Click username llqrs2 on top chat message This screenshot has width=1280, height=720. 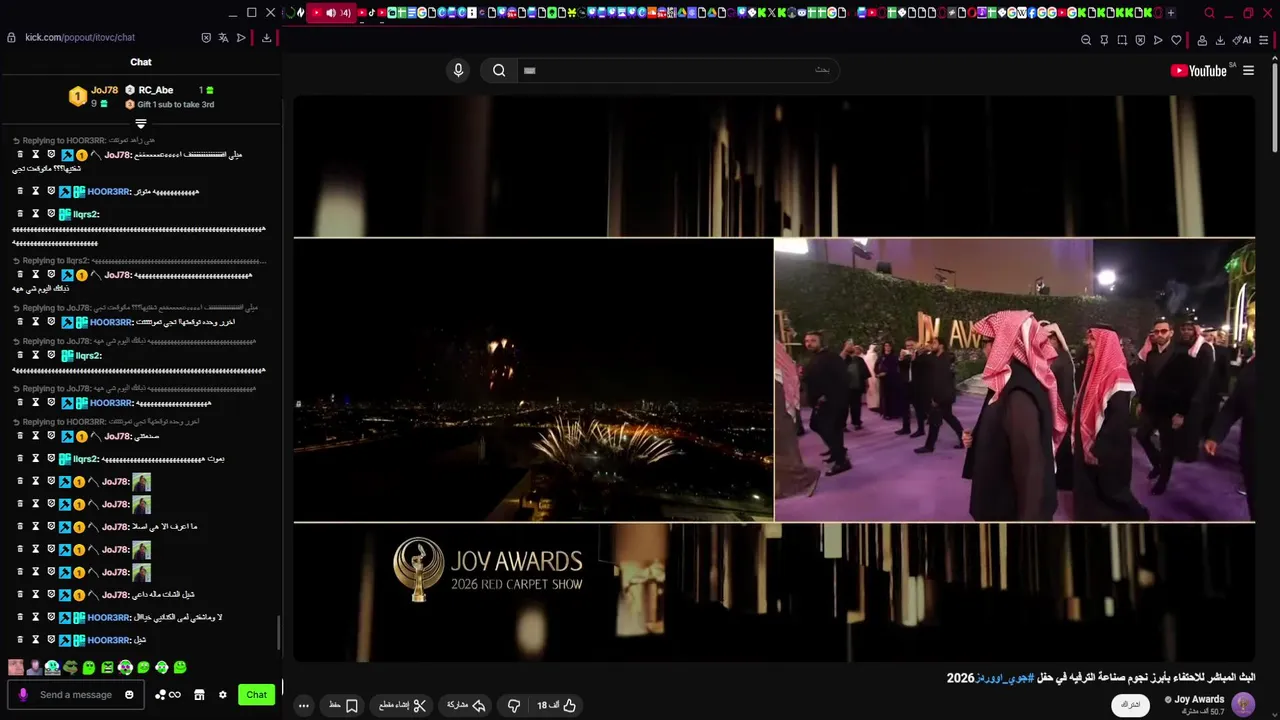87,214
